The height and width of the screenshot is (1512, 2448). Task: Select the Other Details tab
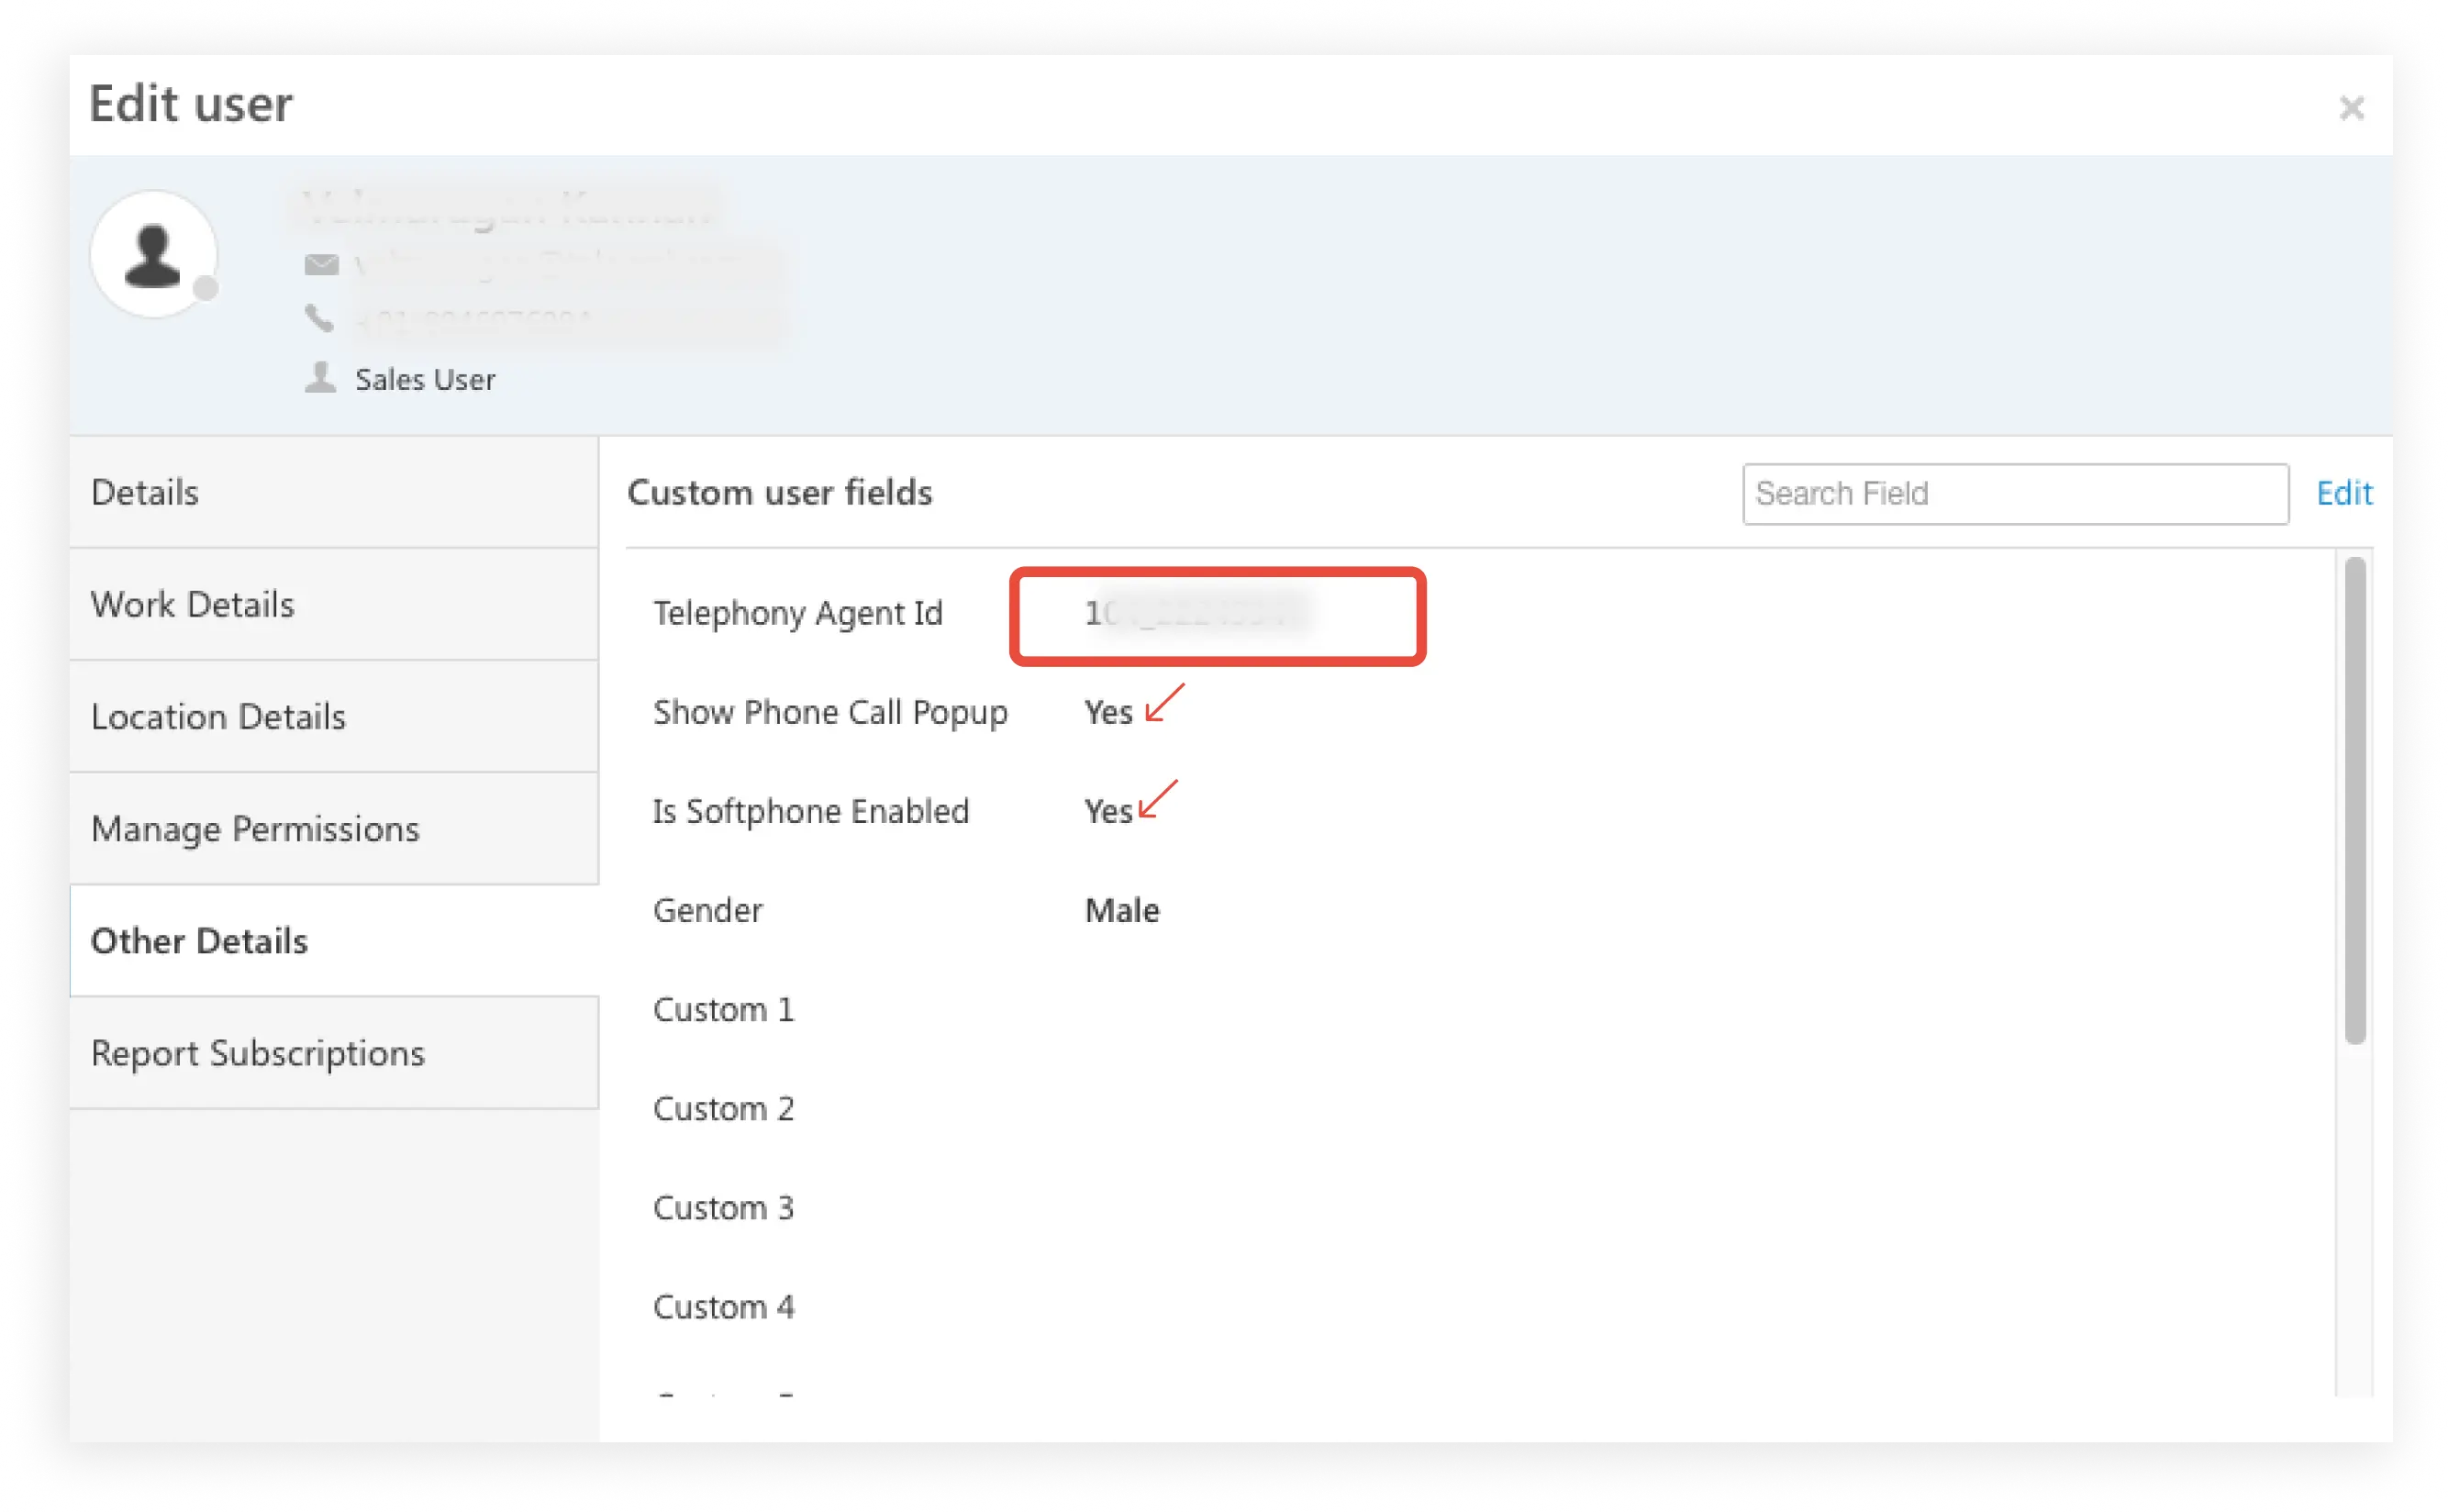pyautogui.click(x=334, y=940)
